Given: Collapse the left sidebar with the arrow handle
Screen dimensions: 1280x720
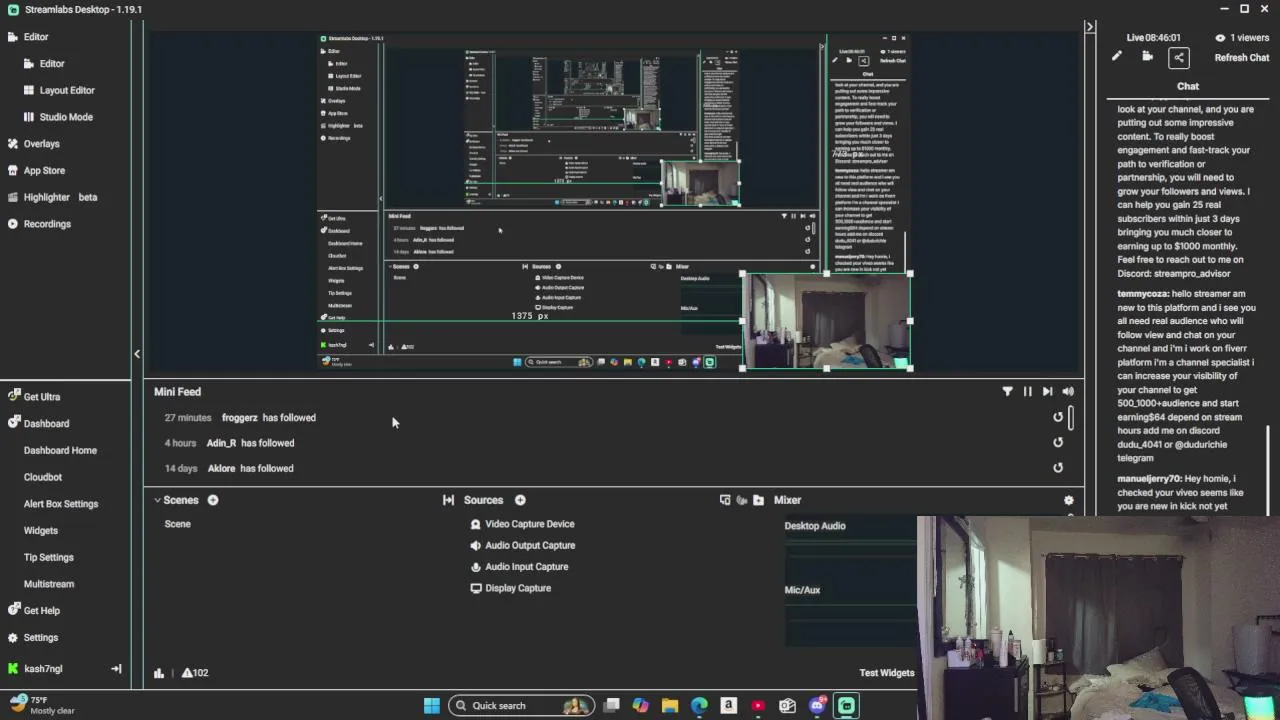Looking at the screenshot, I should point(137,354).
